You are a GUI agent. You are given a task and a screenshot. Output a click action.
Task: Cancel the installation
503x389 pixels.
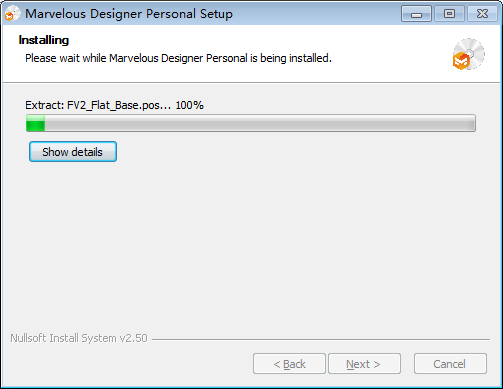click(x=450, y=364)
